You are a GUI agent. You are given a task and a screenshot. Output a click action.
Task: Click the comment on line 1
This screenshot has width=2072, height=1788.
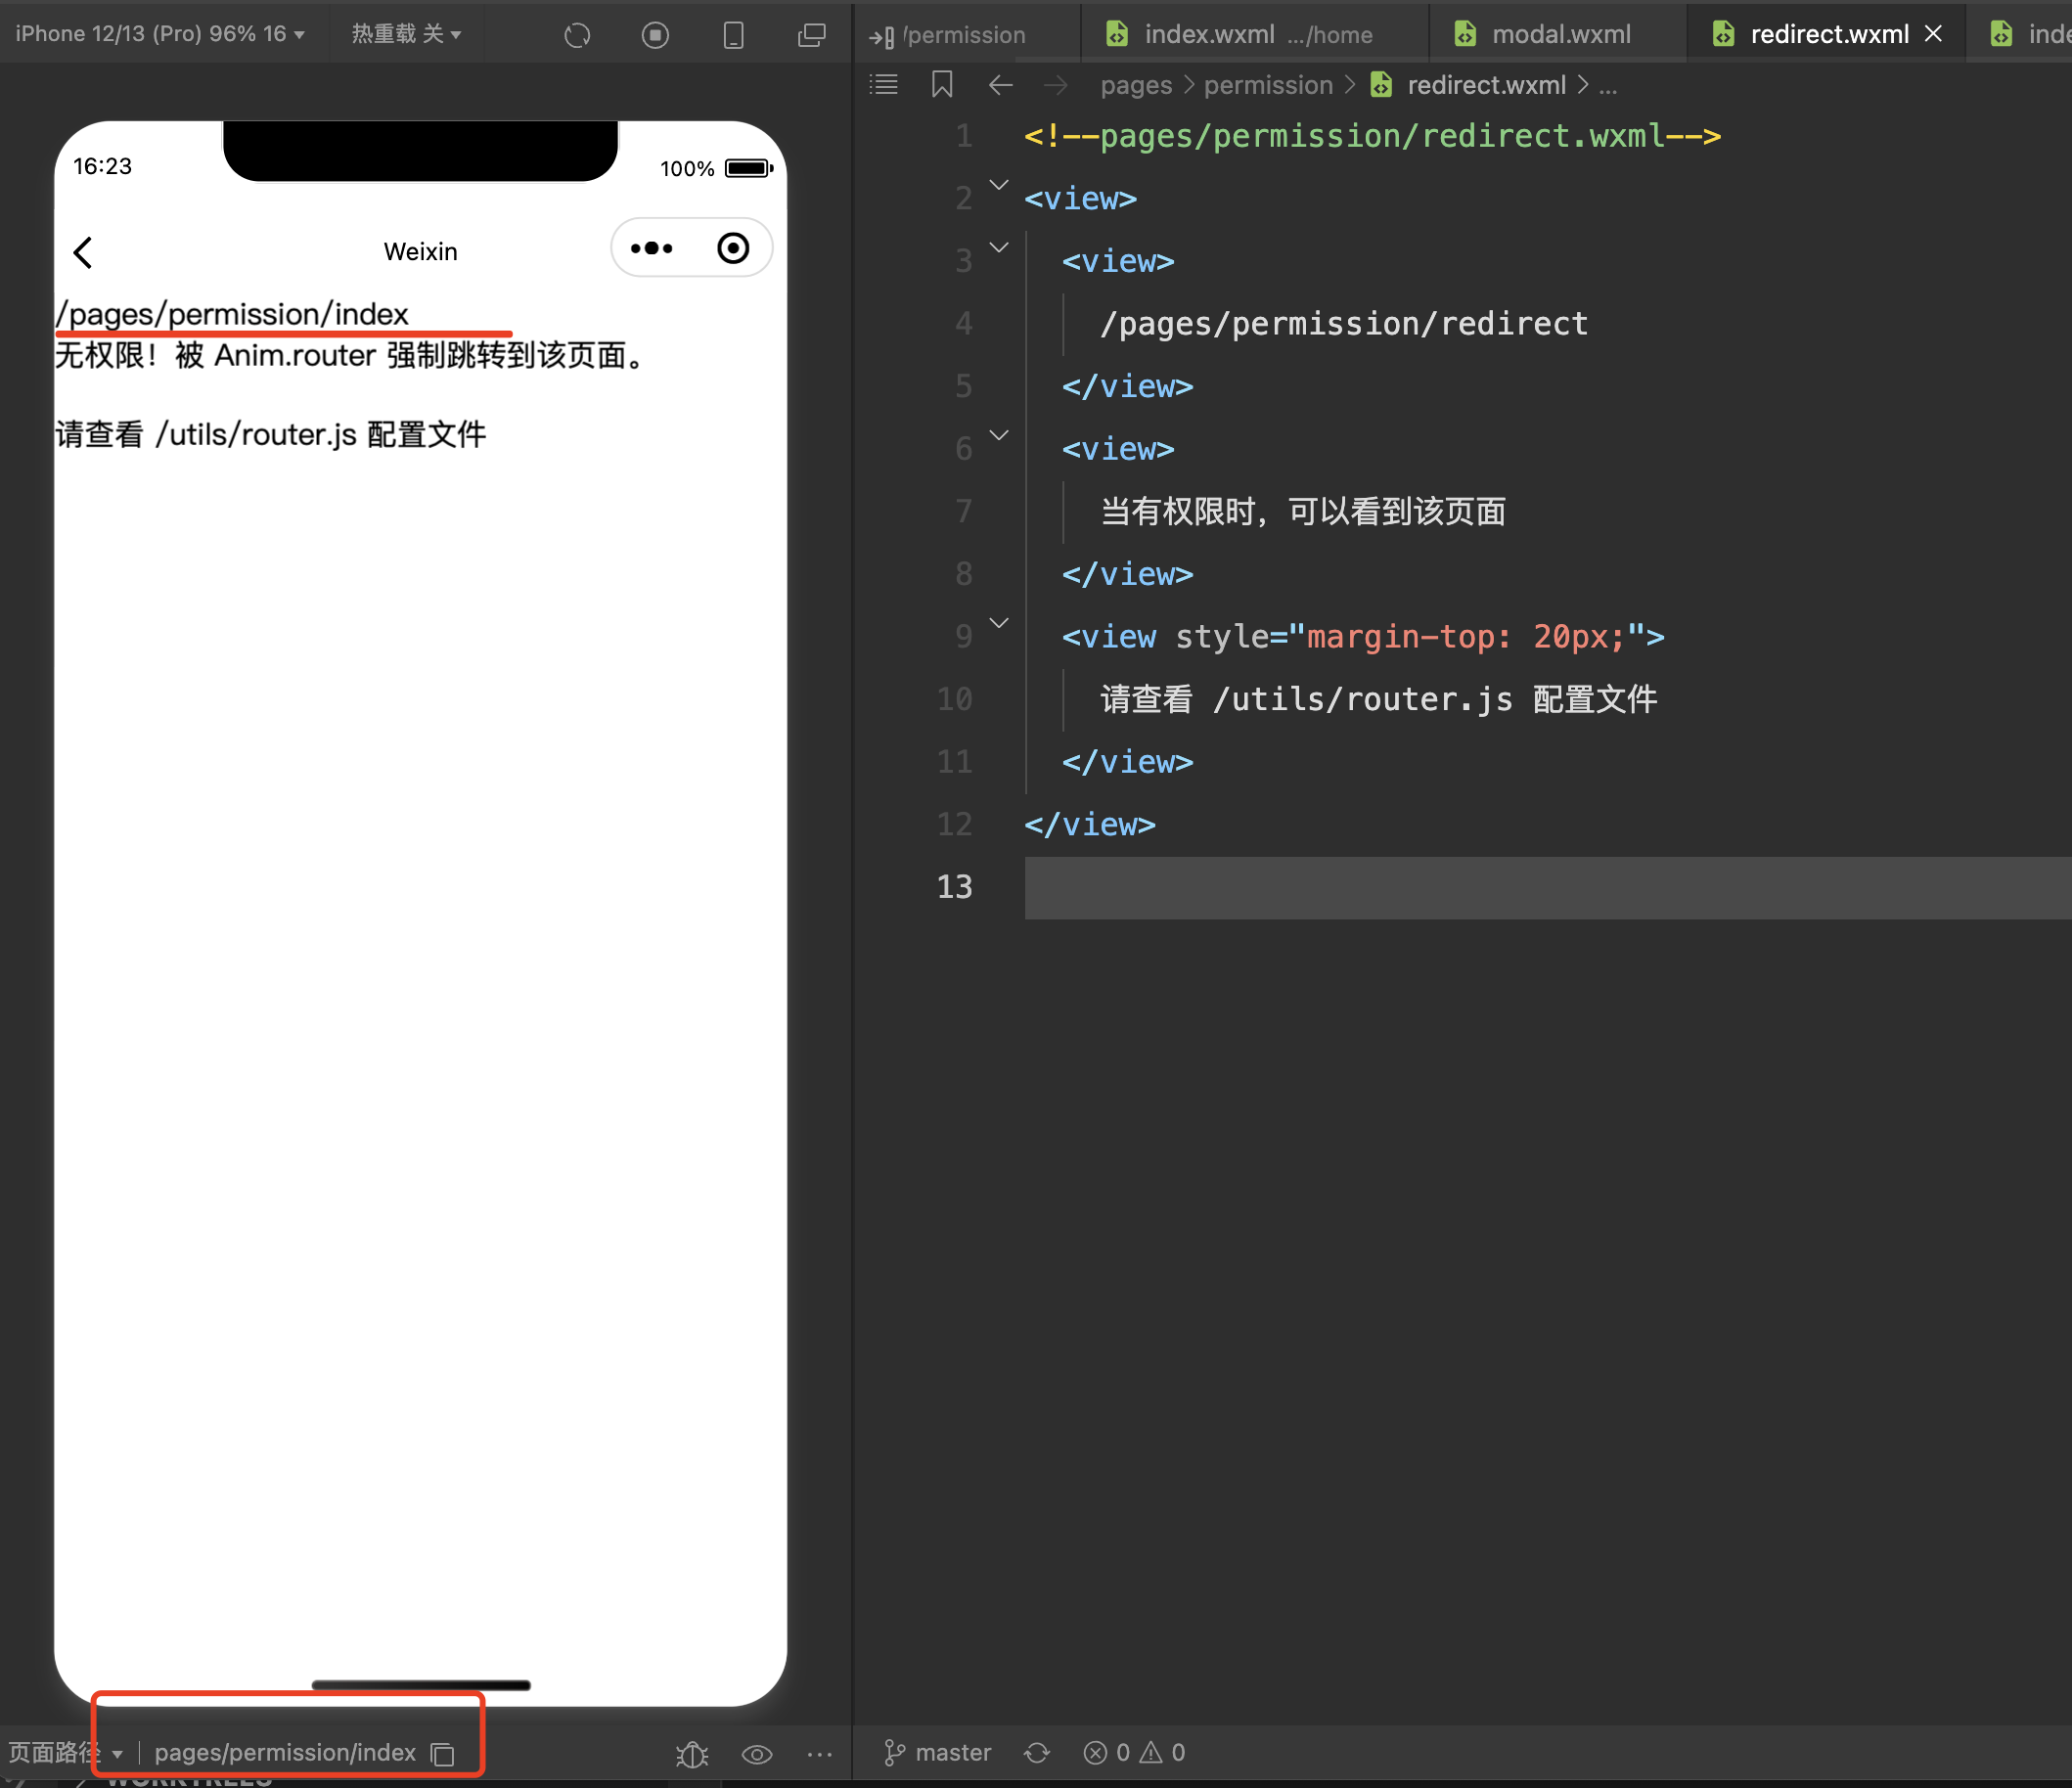[1372, 136]
